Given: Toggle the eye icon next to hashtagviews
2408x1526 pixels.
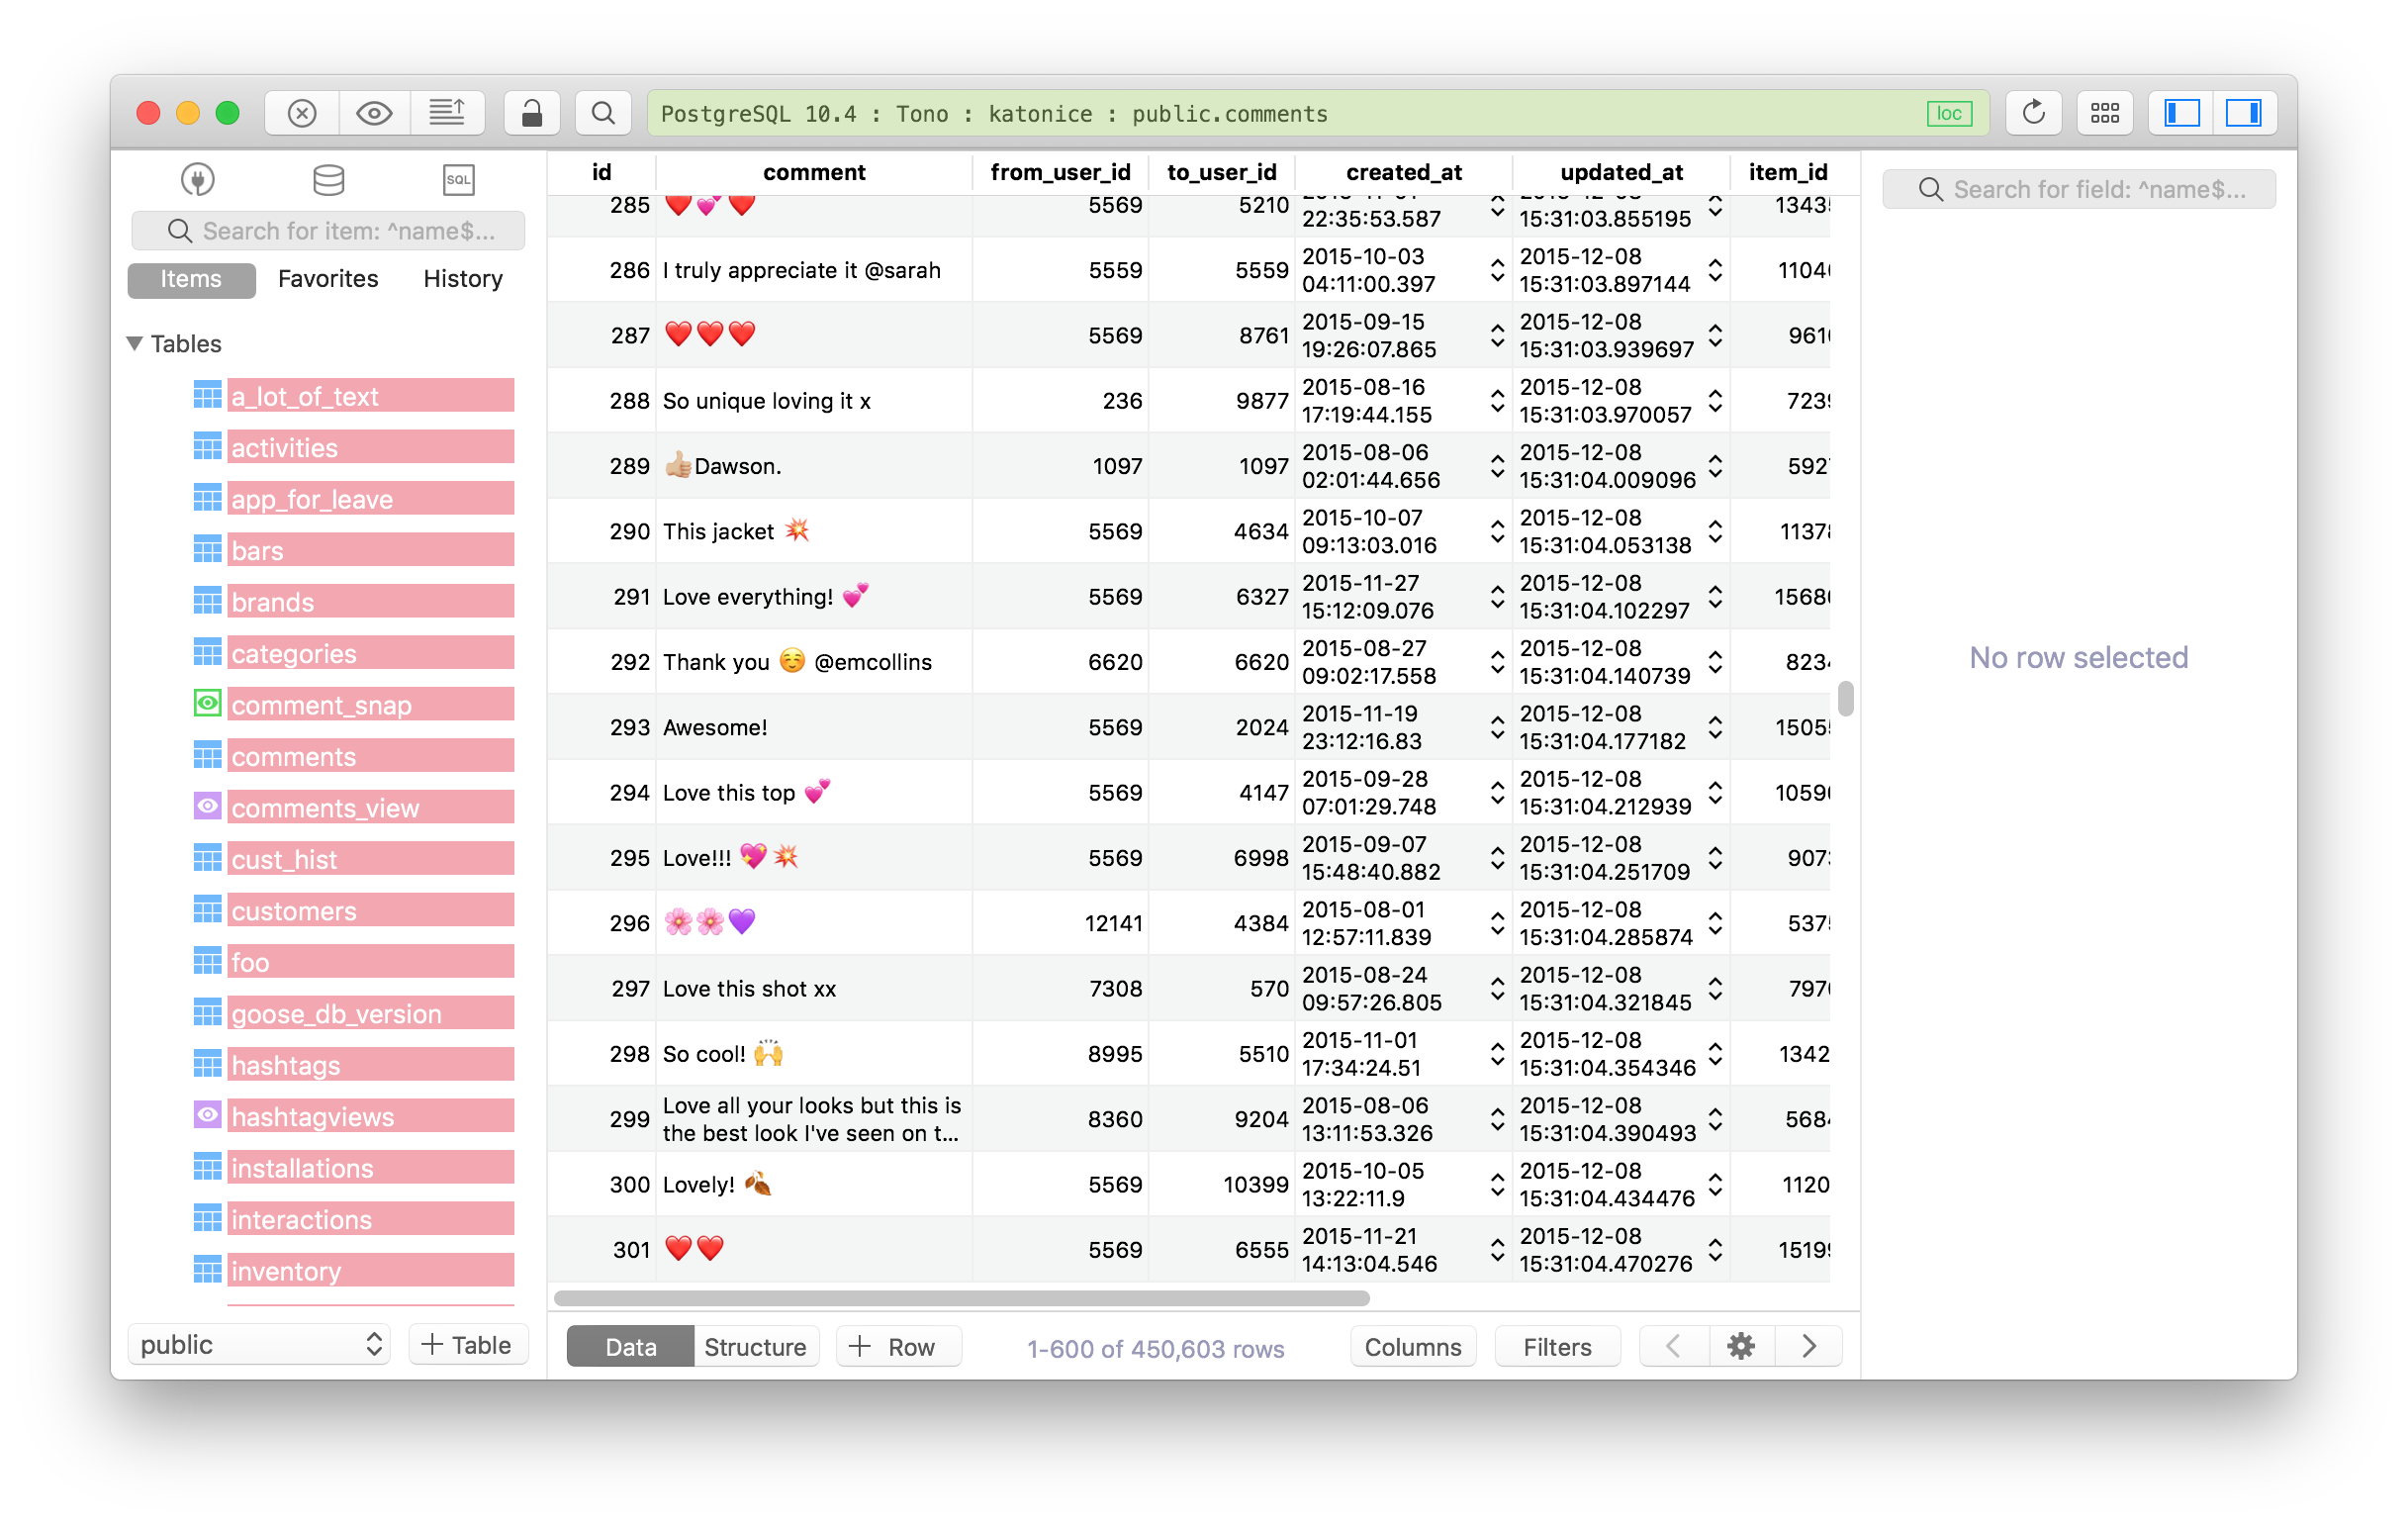Looking at the screenshot, I should pyautogui.click(x=206, y=1115).
